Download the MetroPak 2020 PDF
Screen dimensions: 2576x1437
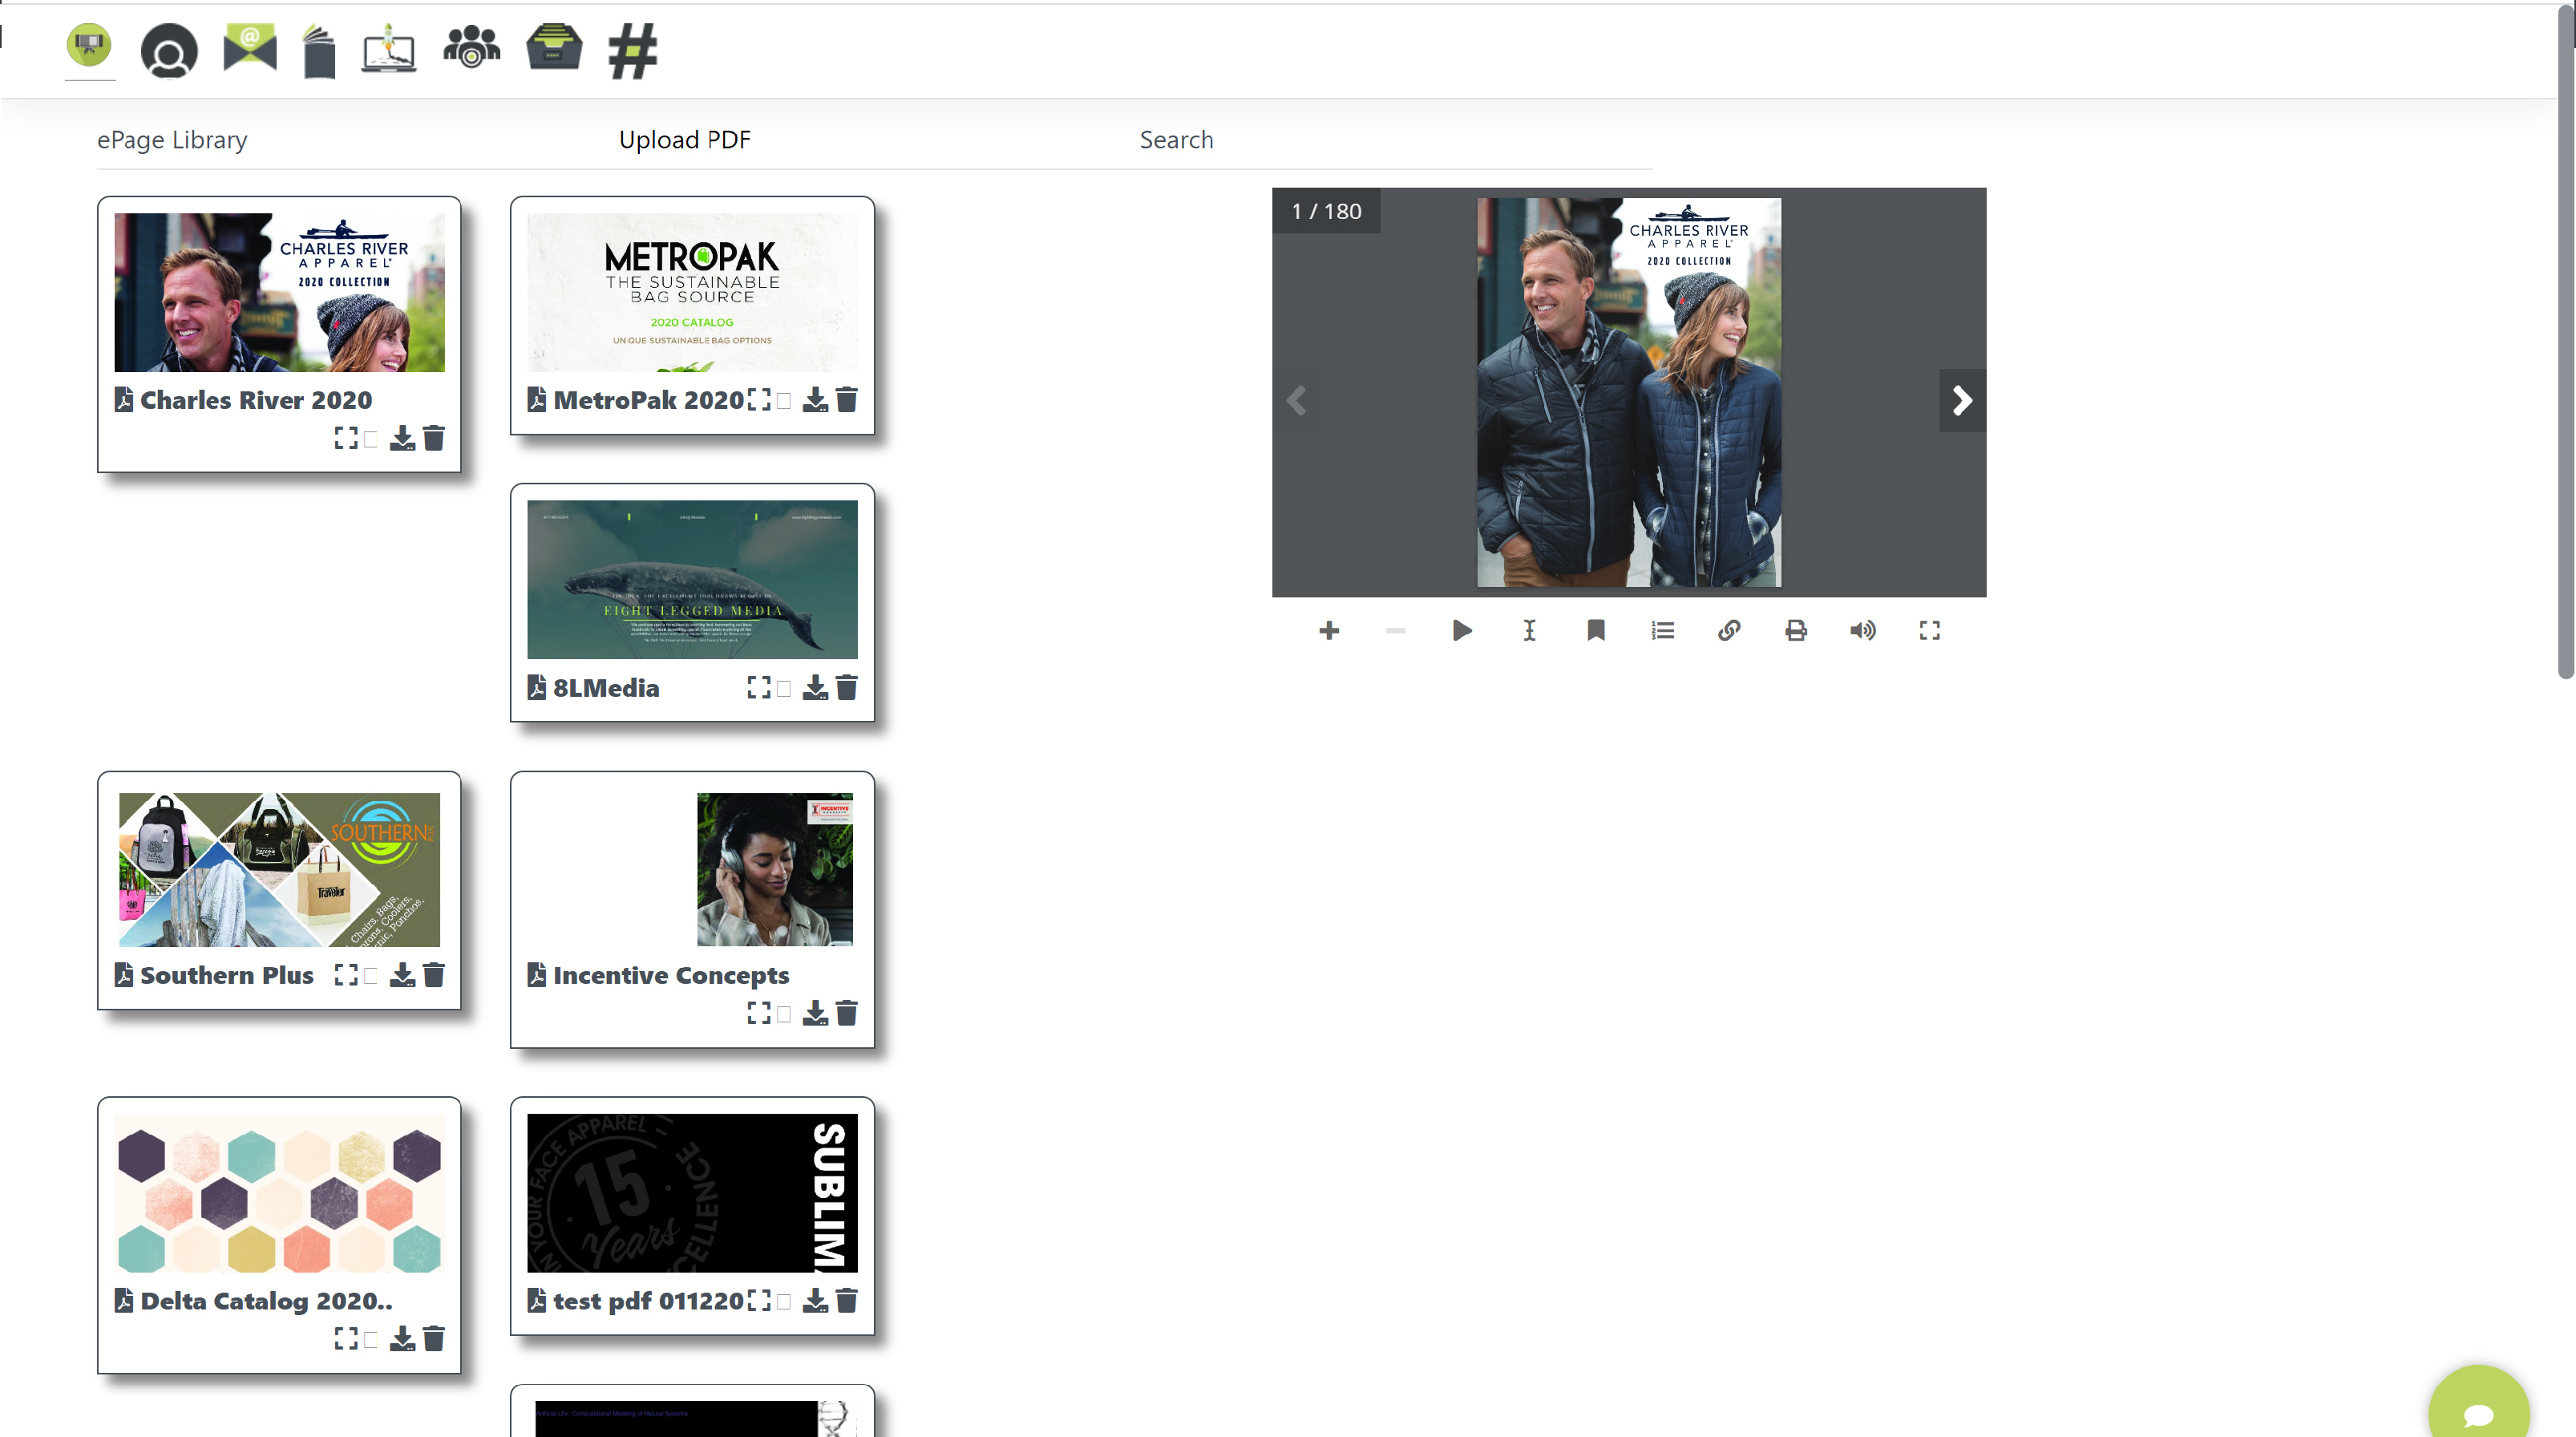(815, 400)
